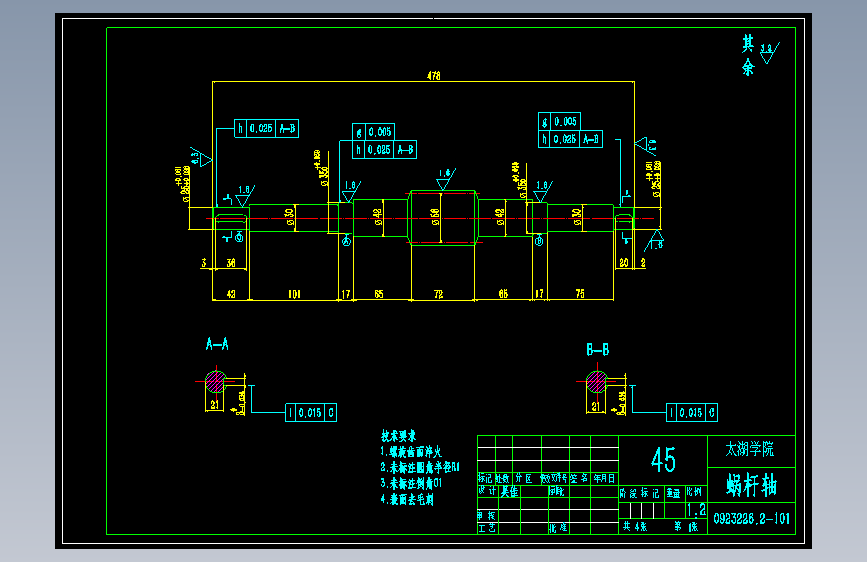This screenshot has height=562, width=867.
Task: Click the 签名 title block cell
Action: (579, 478)
